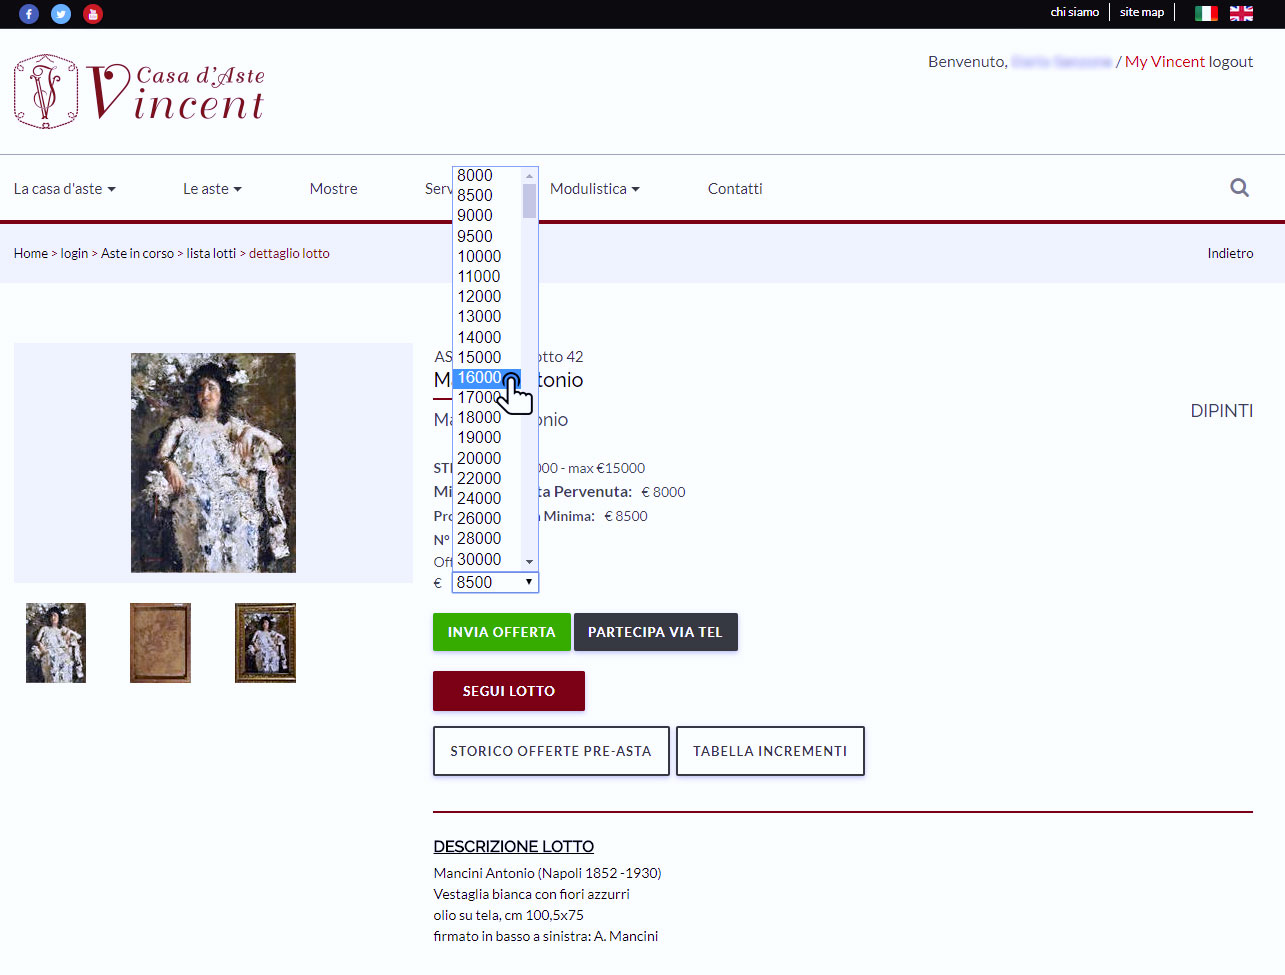
Task: Expand Modulistica menu
Action: [595, 188]
